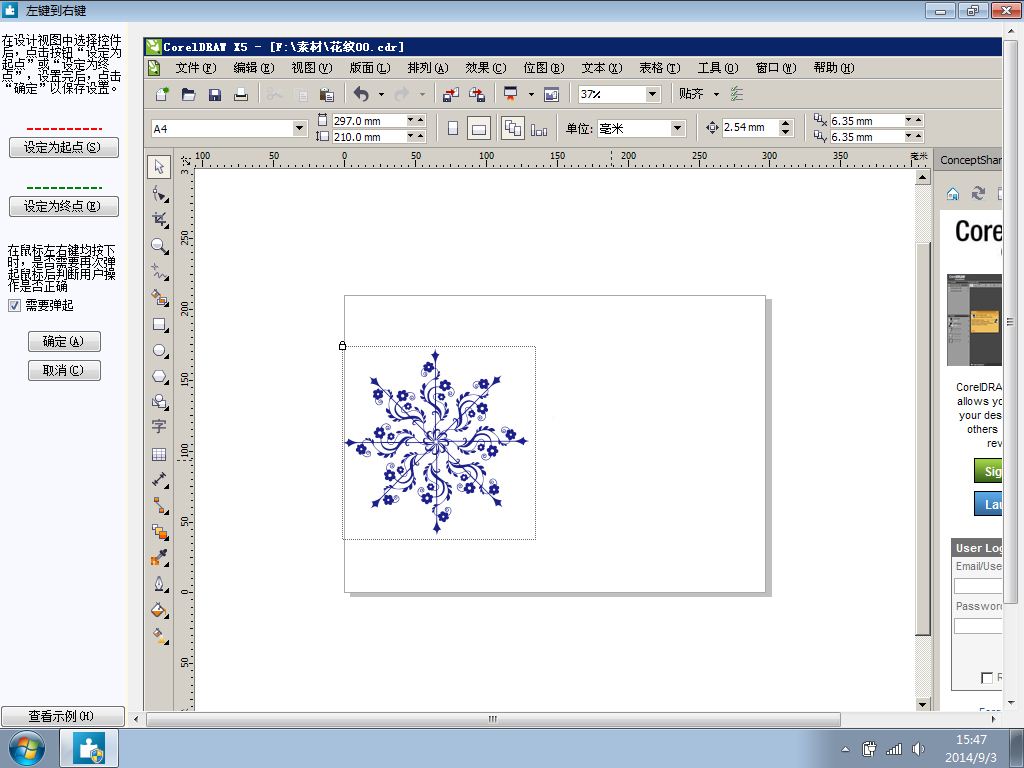1024x768 pixels.
Task: Click the Windows Start orb
Action: 27,748
